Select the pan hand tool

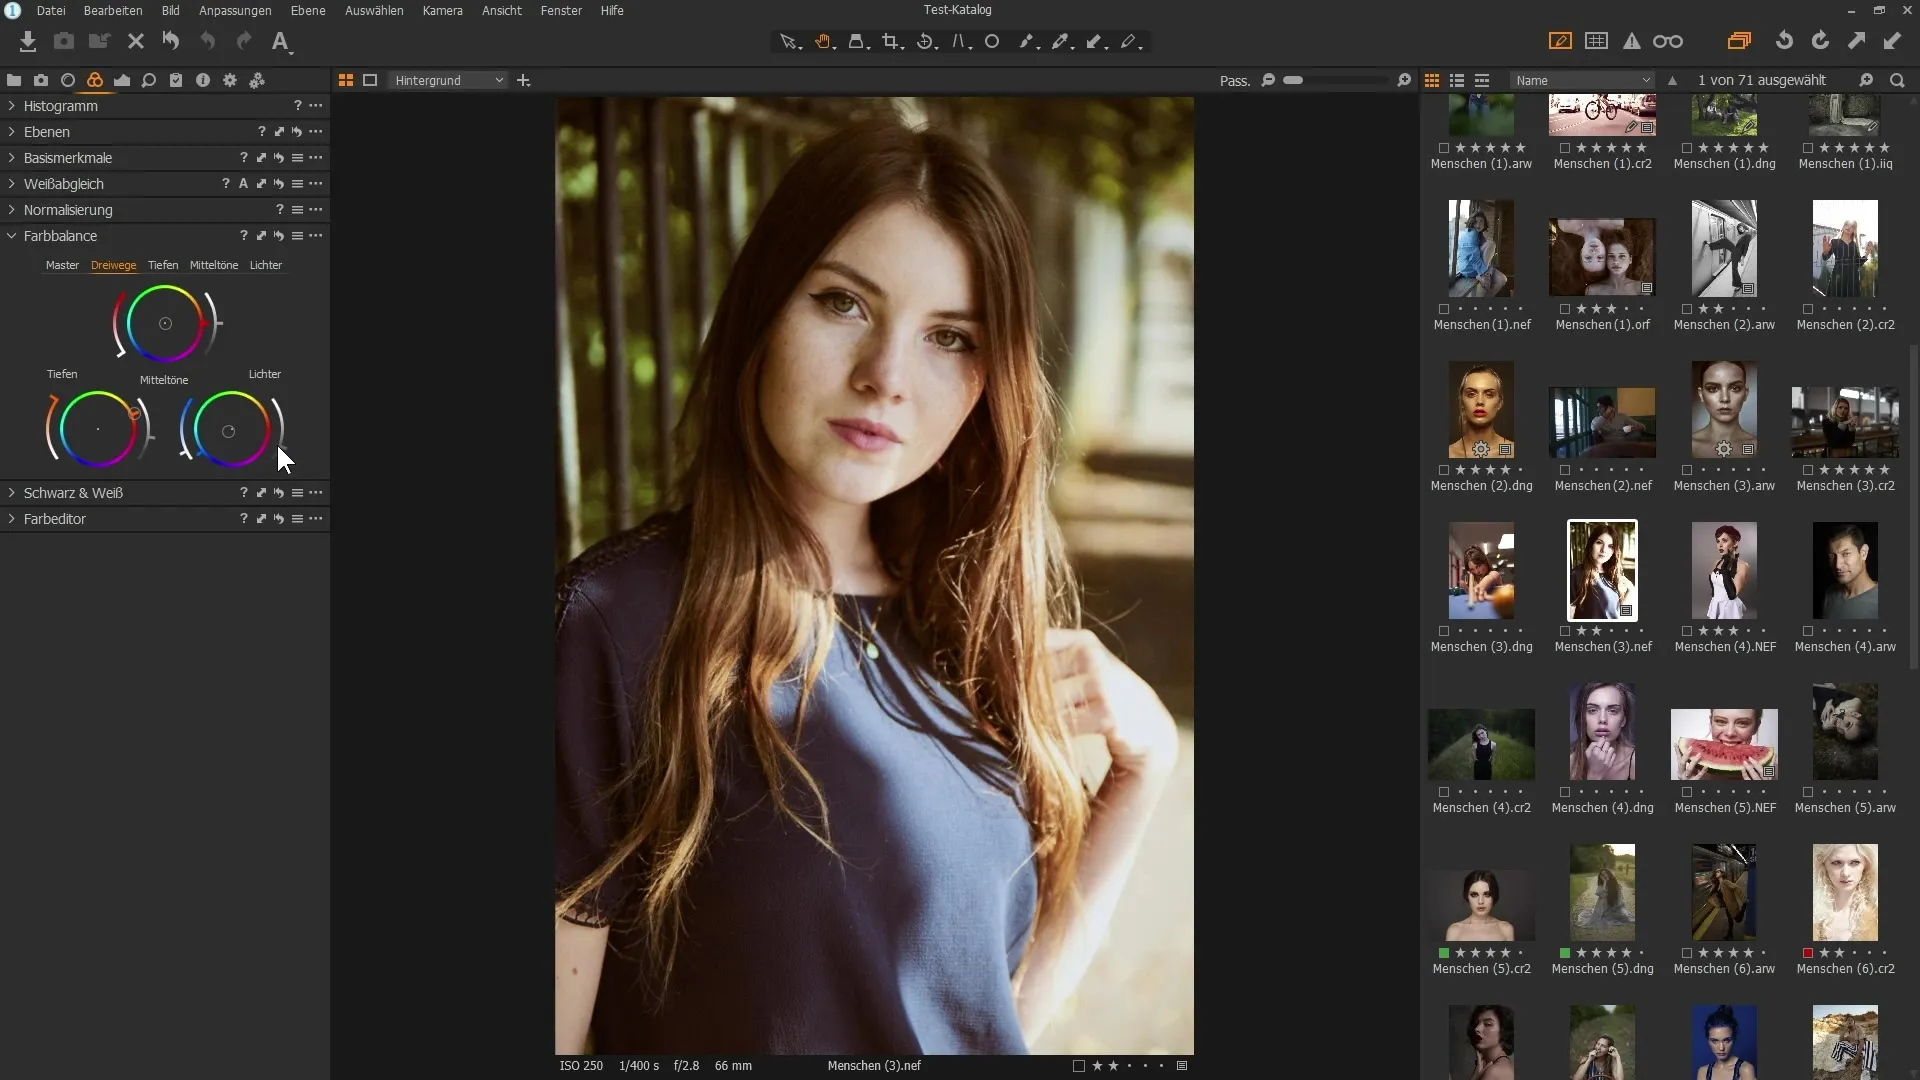point(824,41)
